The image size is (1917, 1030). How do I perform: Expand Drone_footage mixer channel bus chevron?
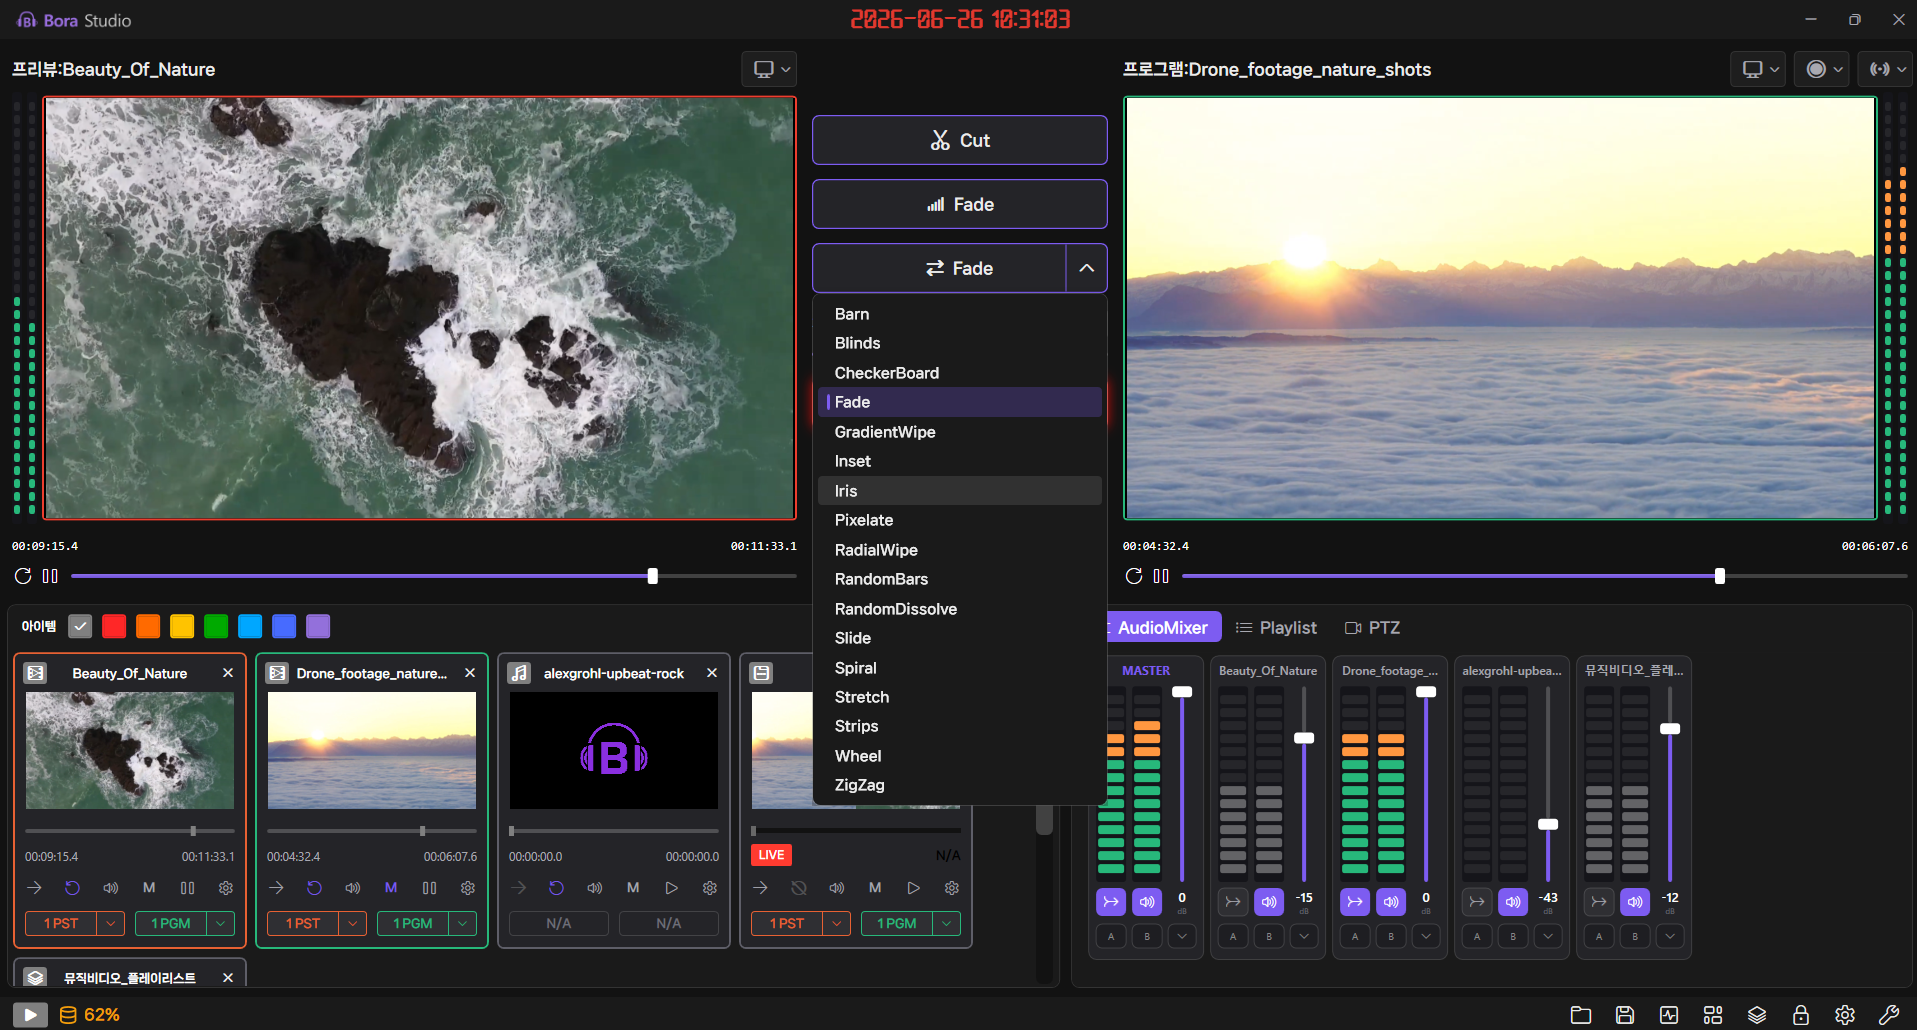1426,937
